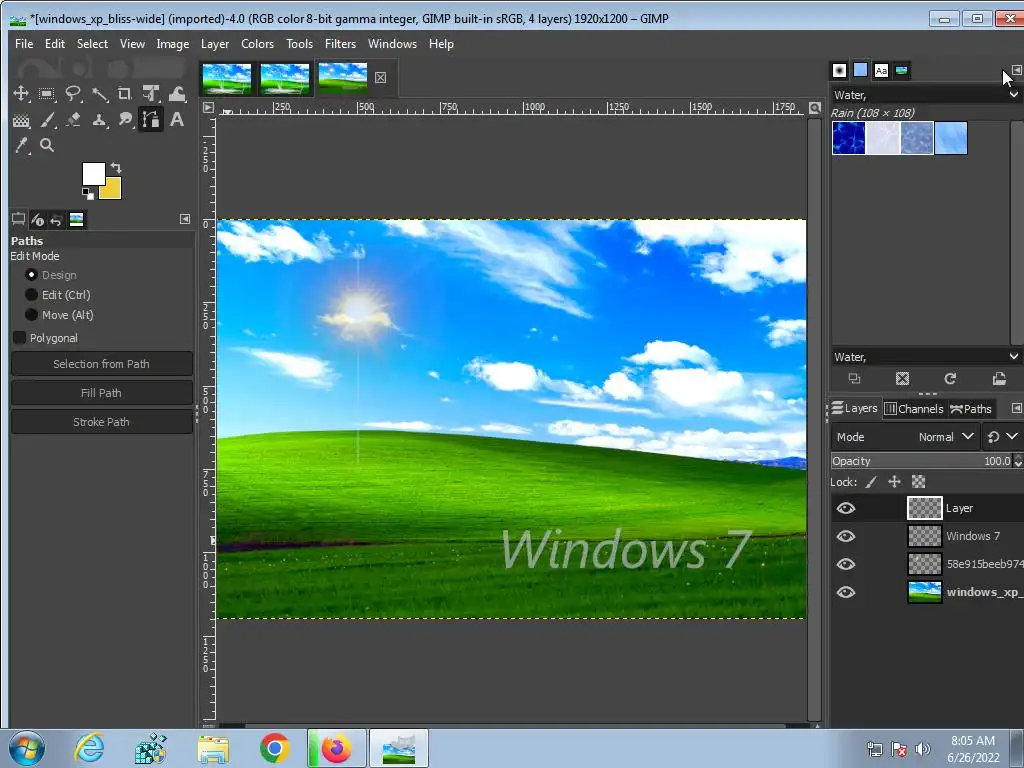
Task: Select the Warp Transform tool
Action: tap(177, 94)
